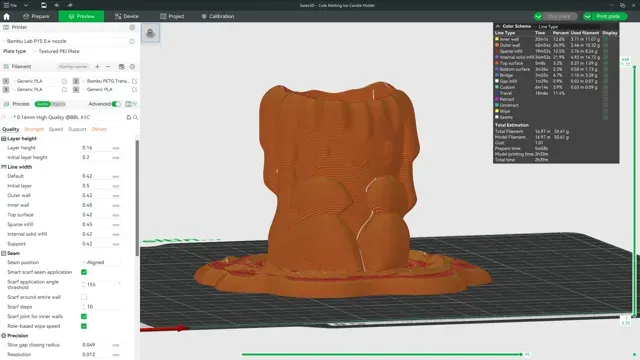The width and height of the screenshot is (640, 360).
Task: Click the horizontal move progress slider handle
Action: pyautogui.click(x=521, y=354)
